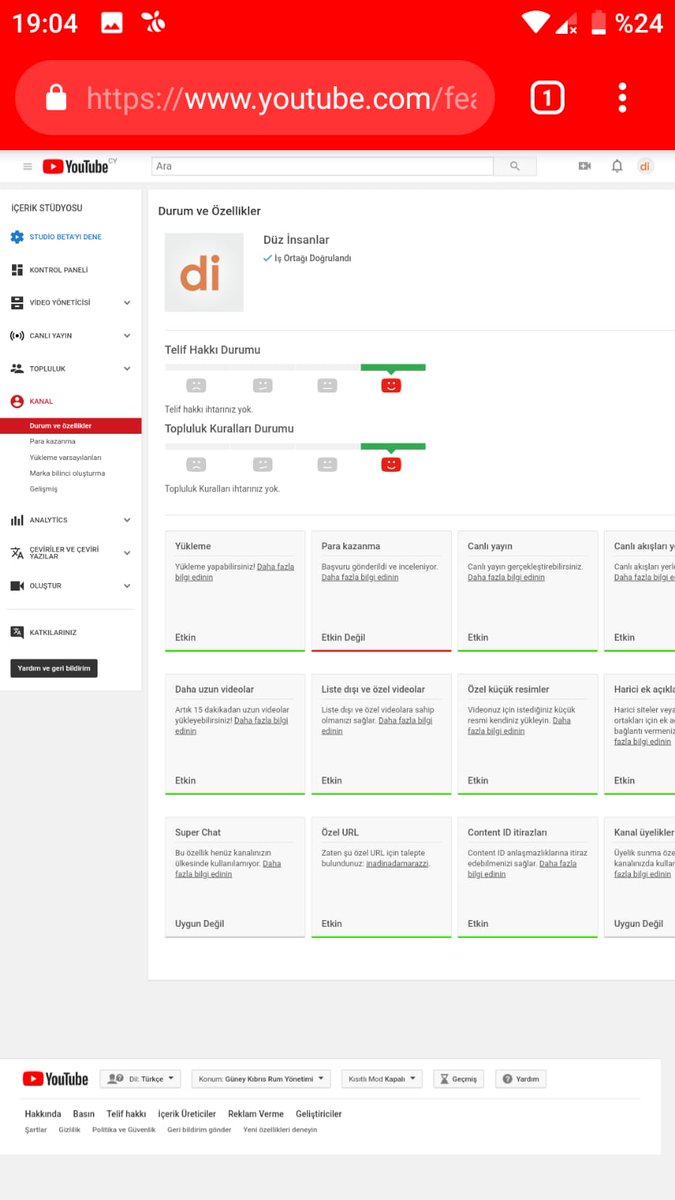The width and height of the screenshot is (675, 1200).
Task: Select Durum ve özellikler menu item
Action: [71, 426]
